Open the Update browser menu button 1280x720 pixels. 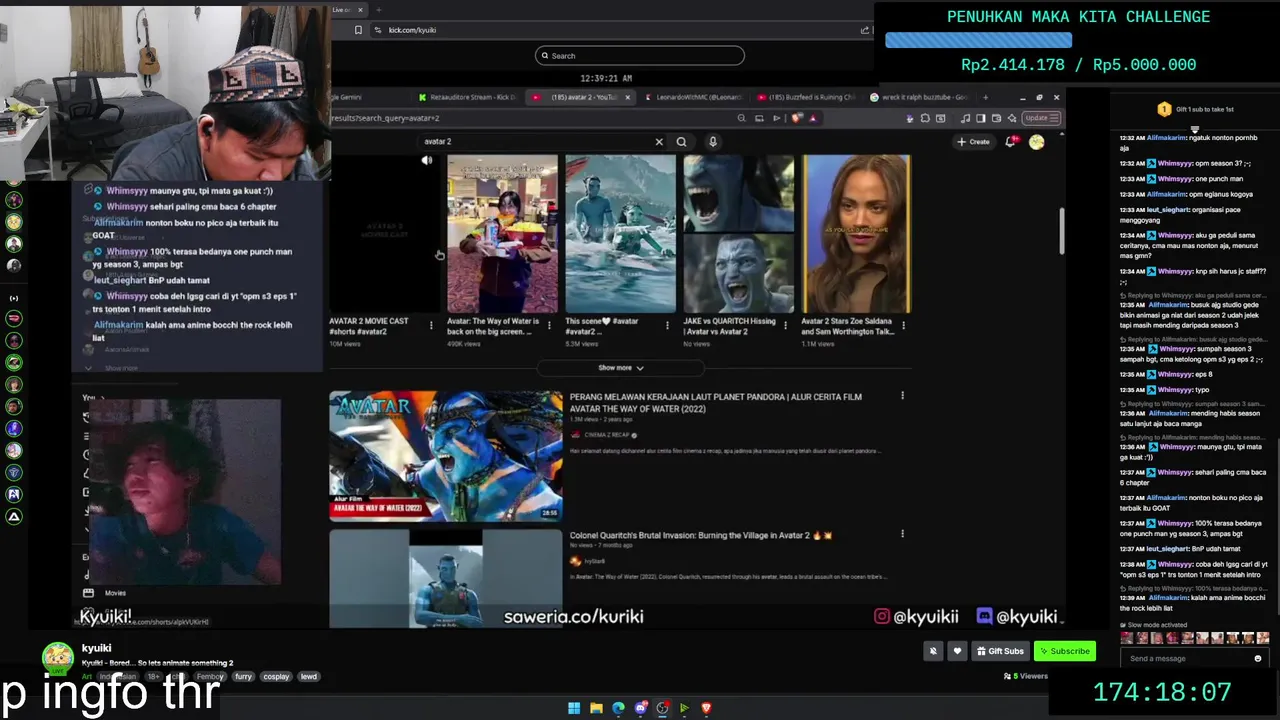(x=1040, y=118)
